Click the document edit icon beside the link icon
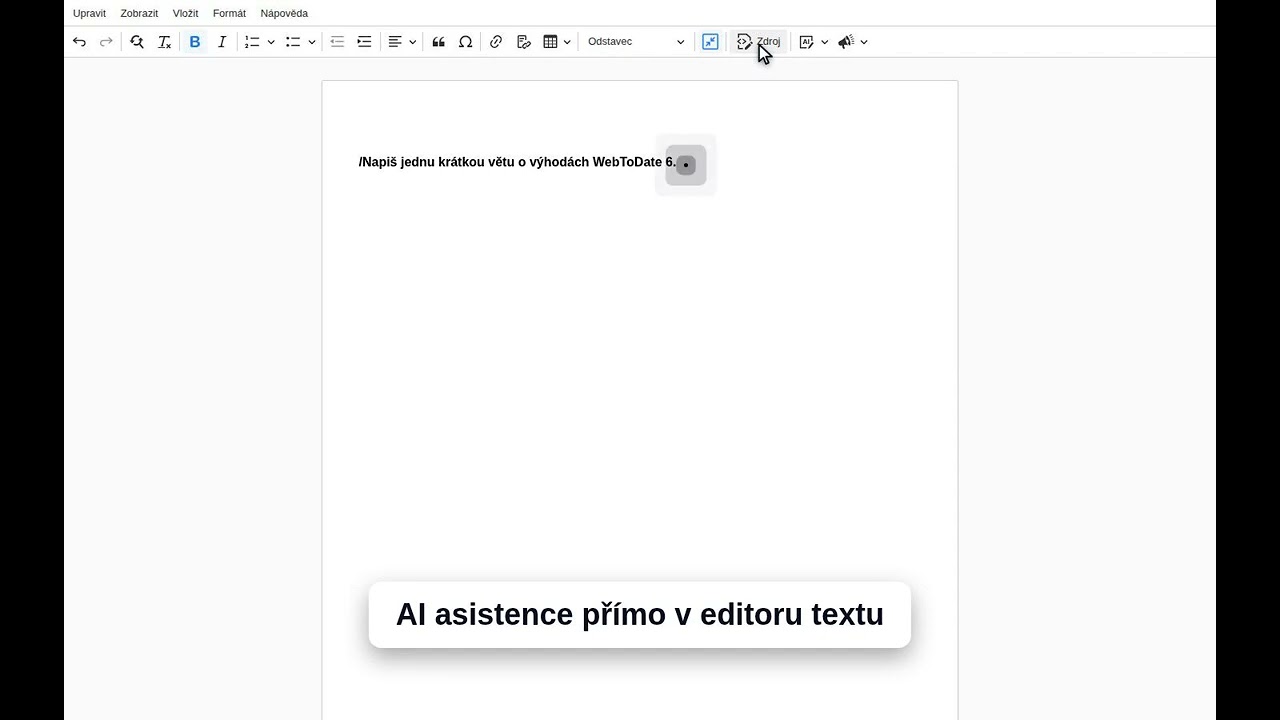This screenshot has width=1280, height=720. (x=523, y=42)
